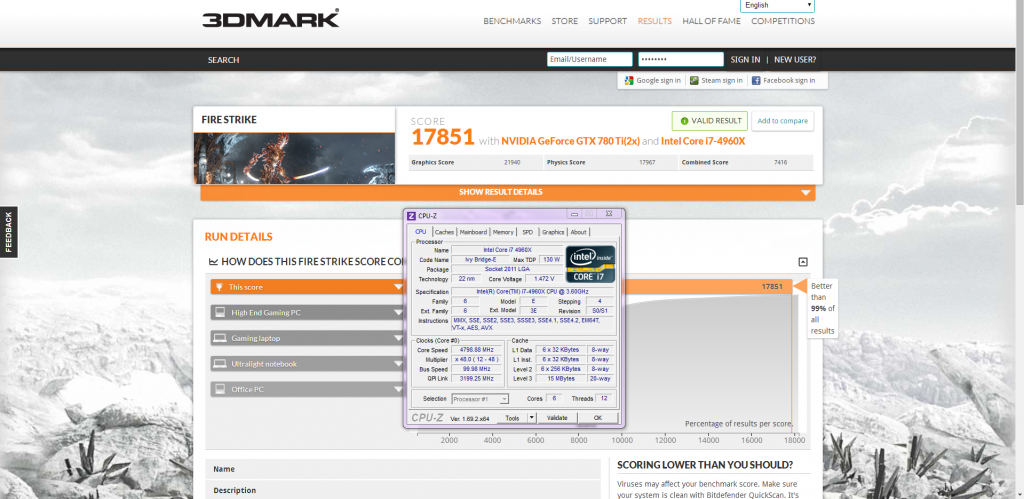Switch to the Caches tab in CPU-Z
The height and width of the screenshot is (499, 1024).
[445, 232]
